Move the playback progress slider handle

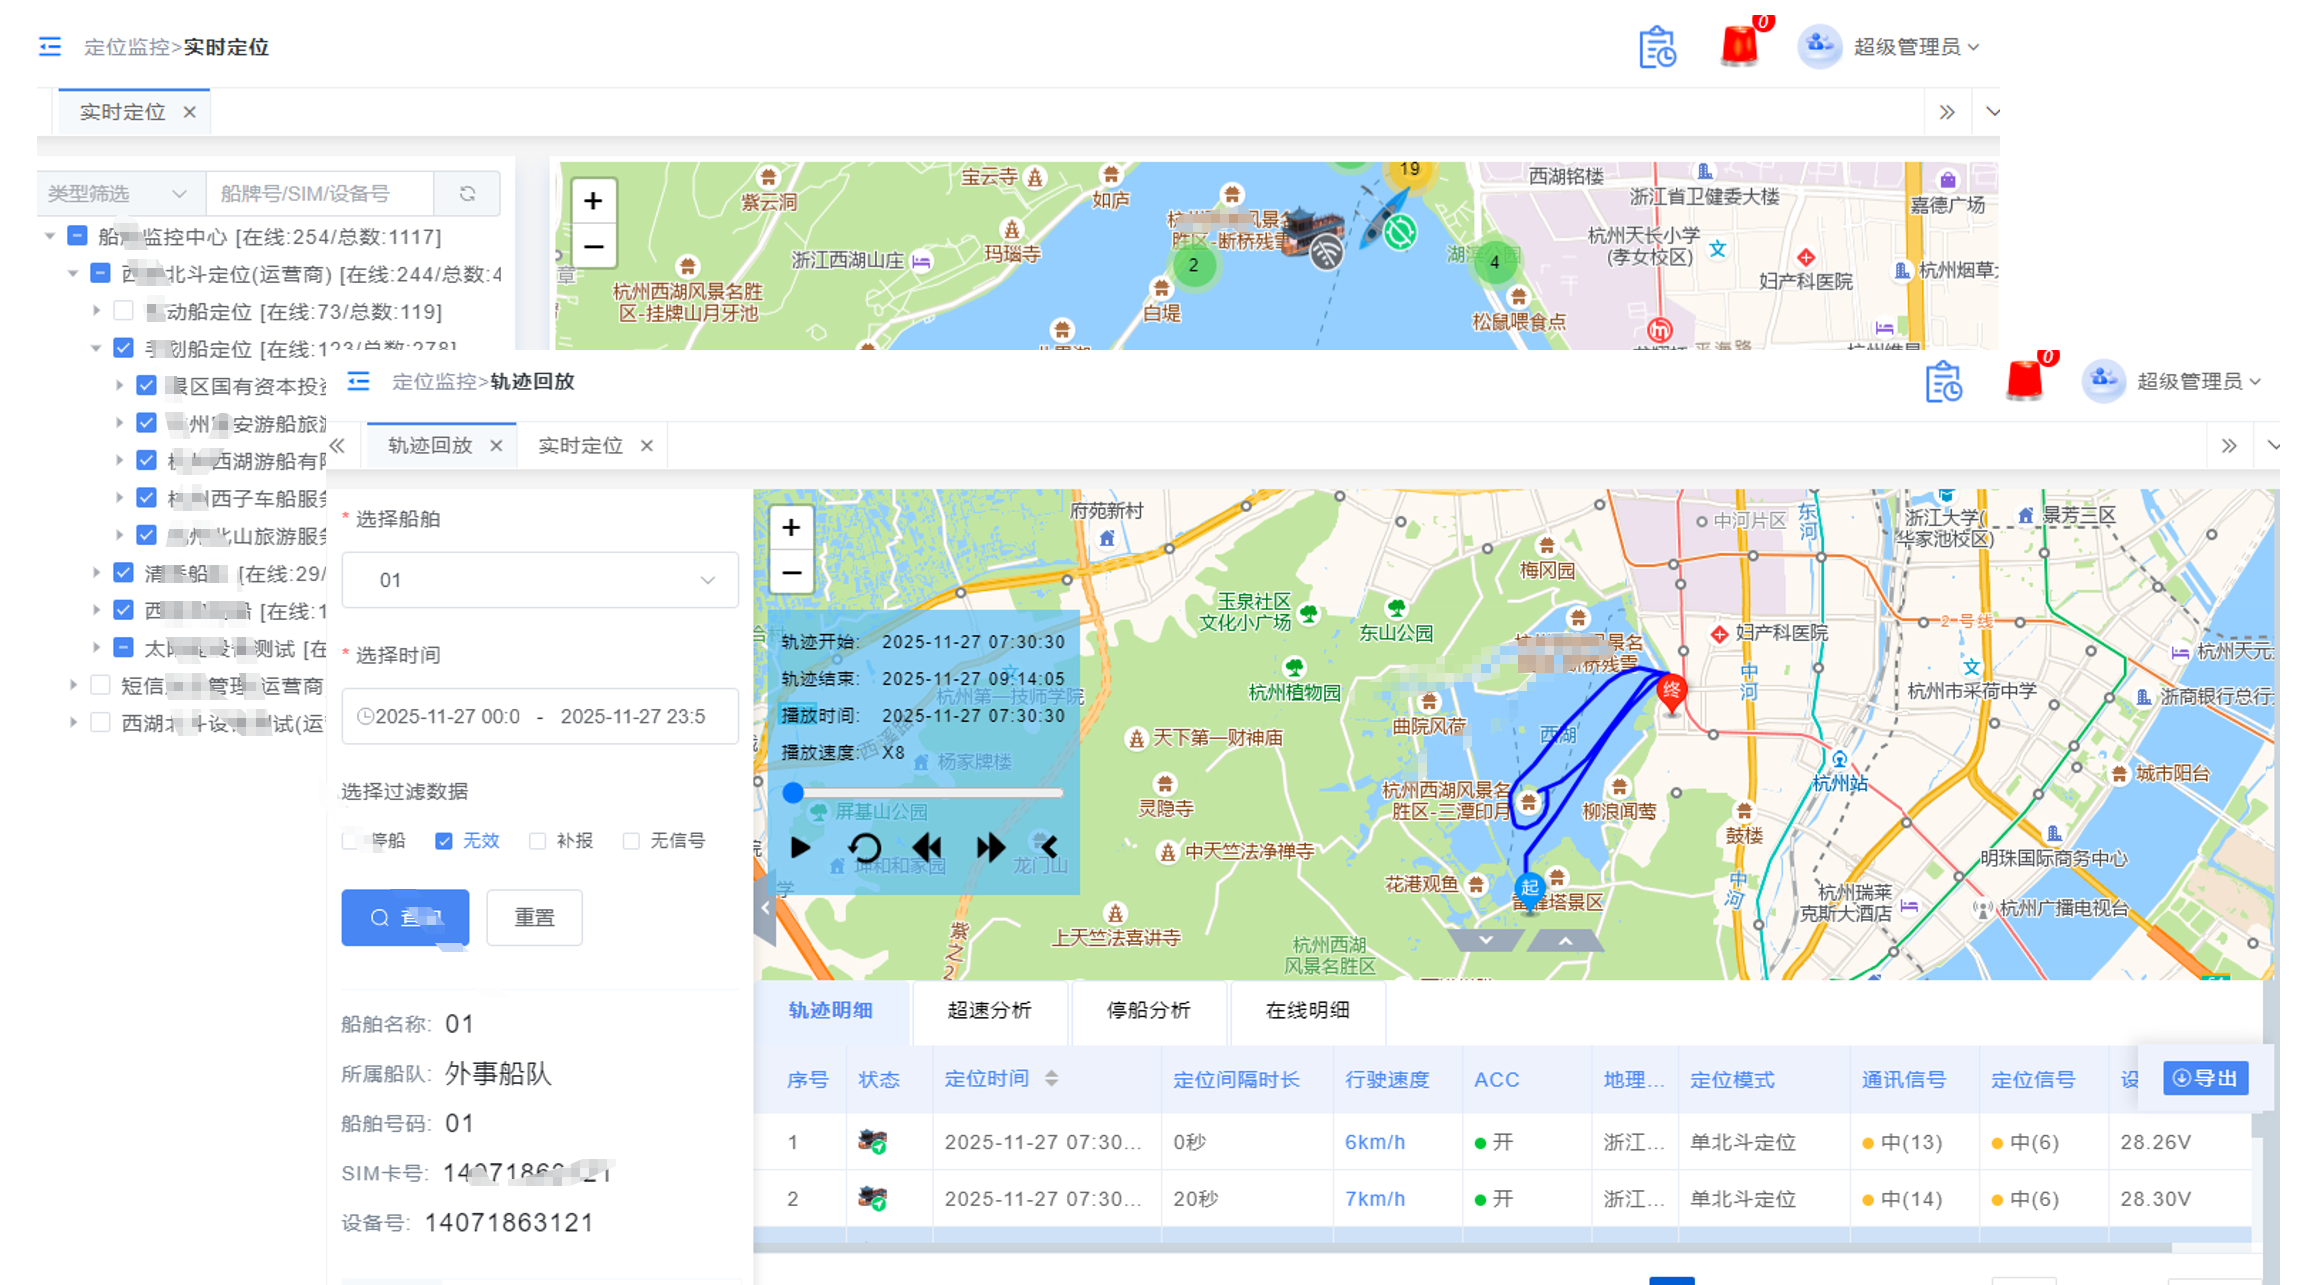793,793
